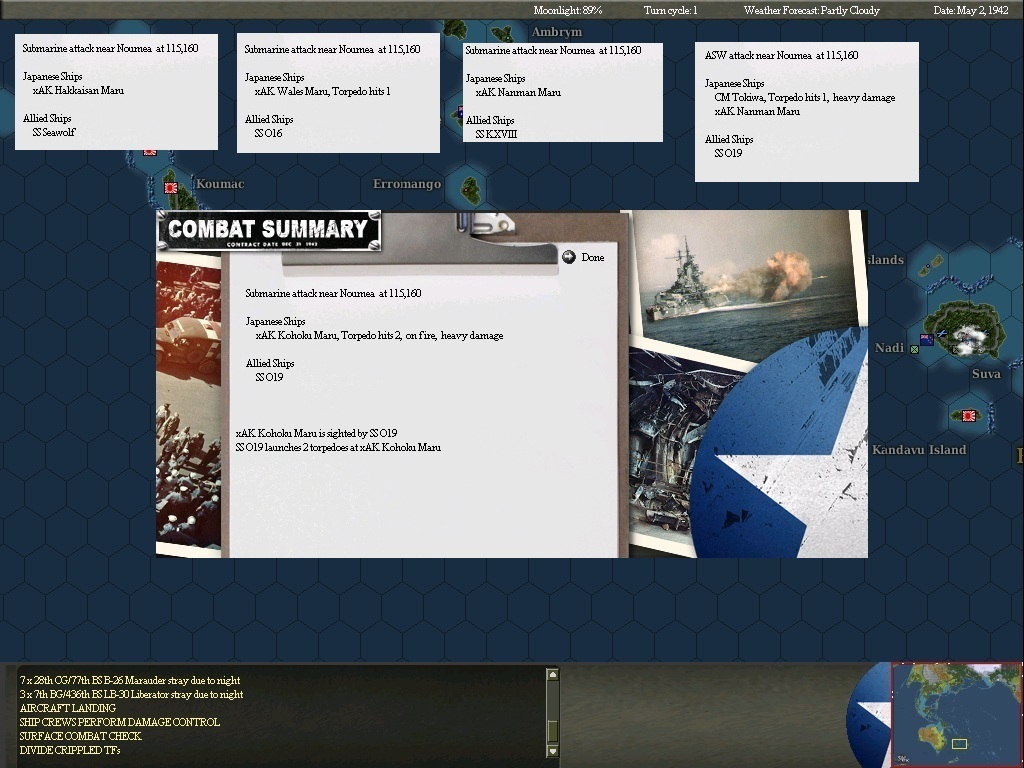Click Japanese flag marker above Kandavu Island
Viewport: 1024px width, 768px height.
[x=968, y=415]
